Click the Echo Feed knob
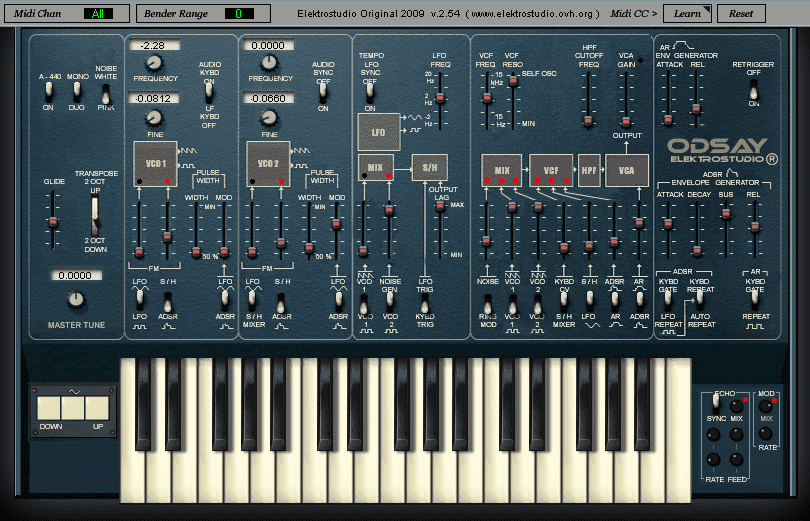The height and width of the screenshot is (521, 810). pyautogui.click(x=737, y=460)
